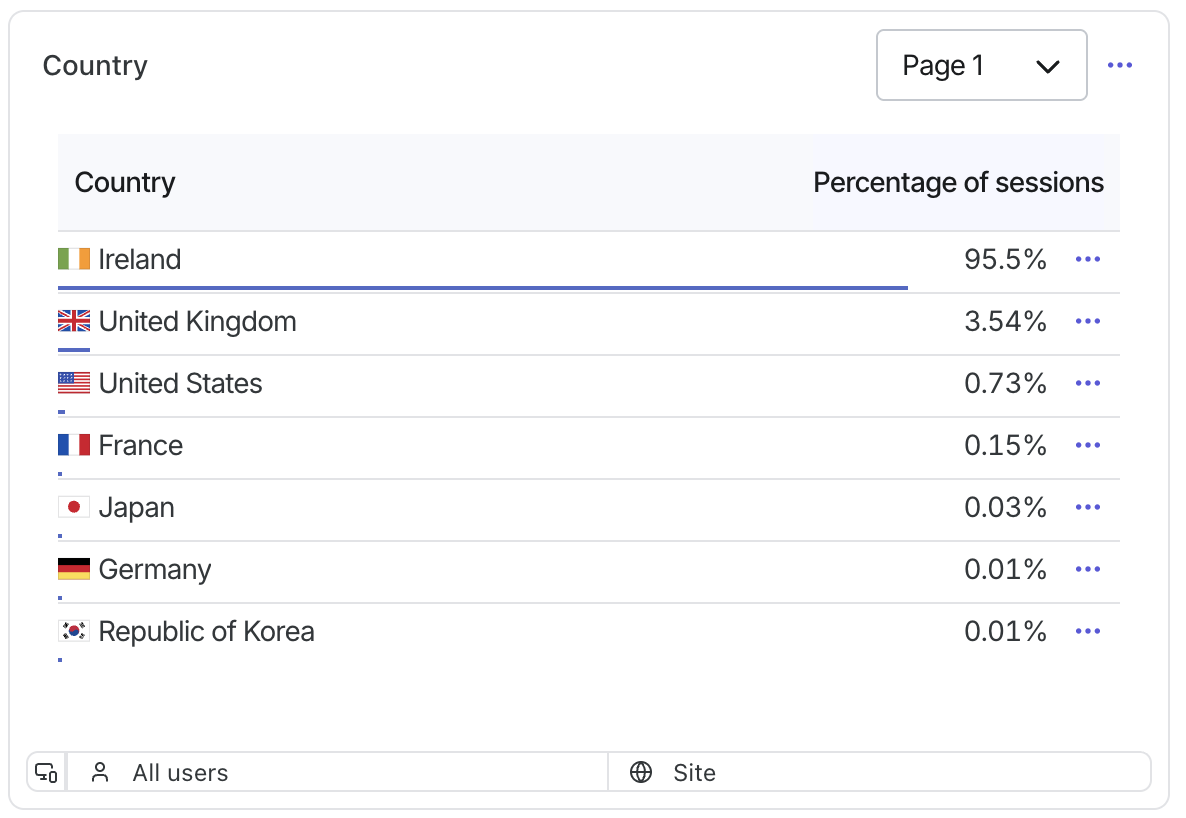Select the United States country name

181,384
